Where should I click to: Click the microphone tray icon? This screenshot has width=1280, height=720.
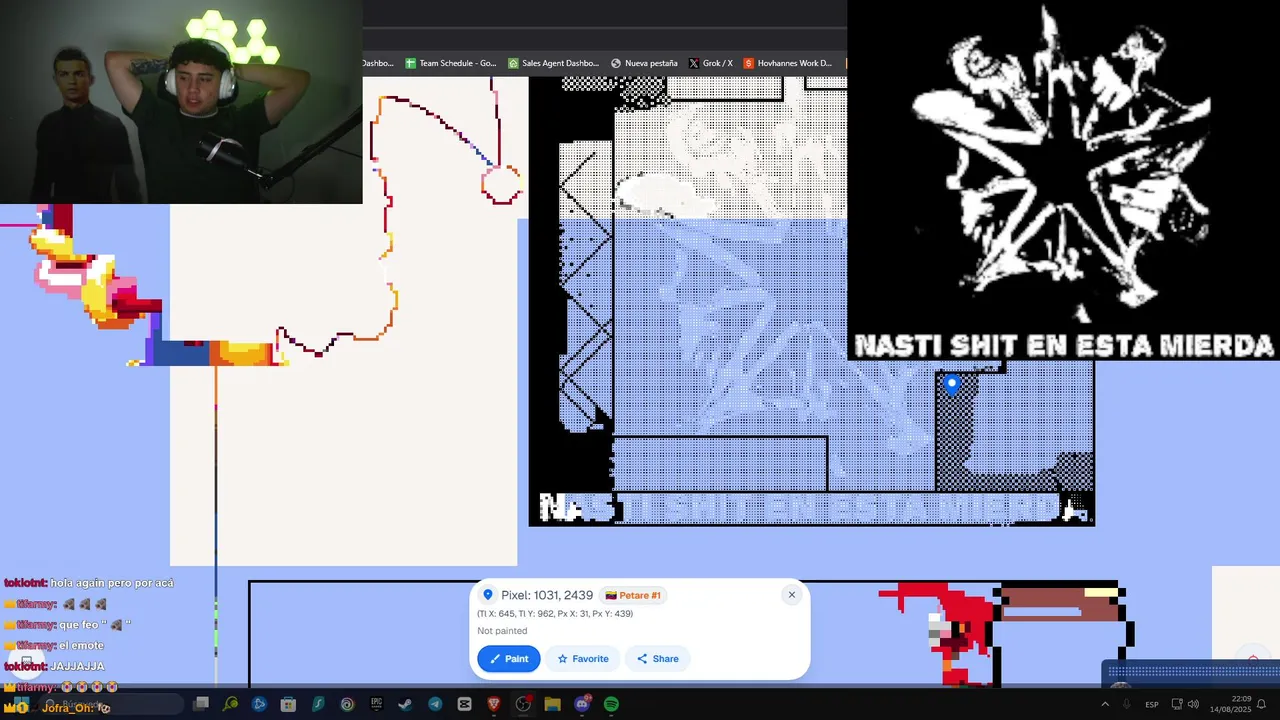(1127, 704)
